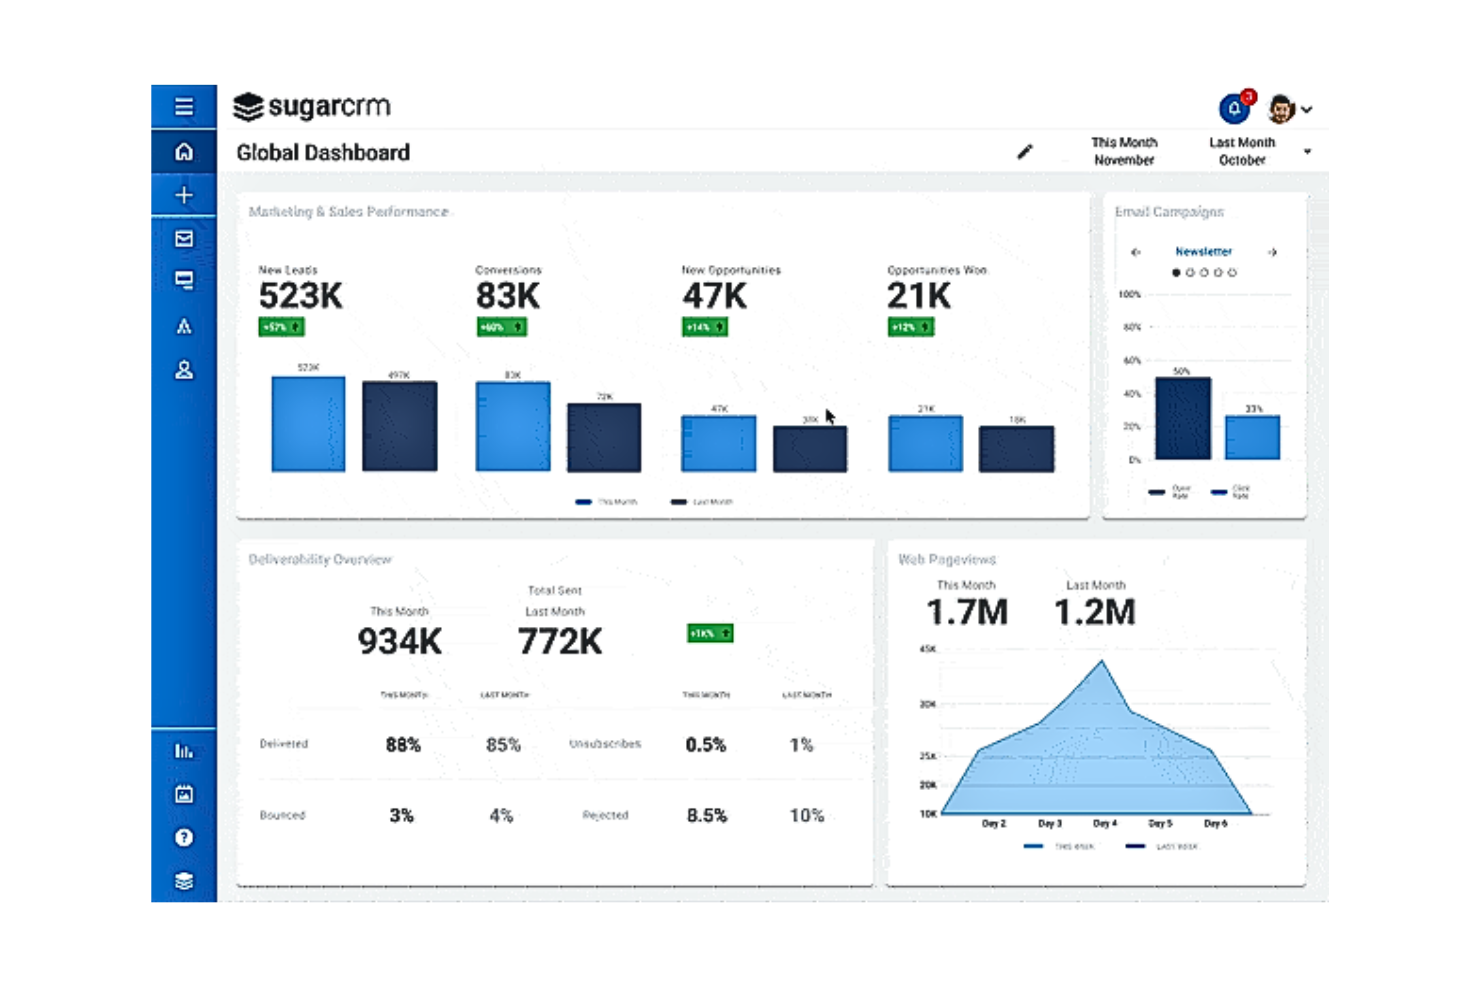Toggle Last Month legend in sales chart

tap(702, 502)
